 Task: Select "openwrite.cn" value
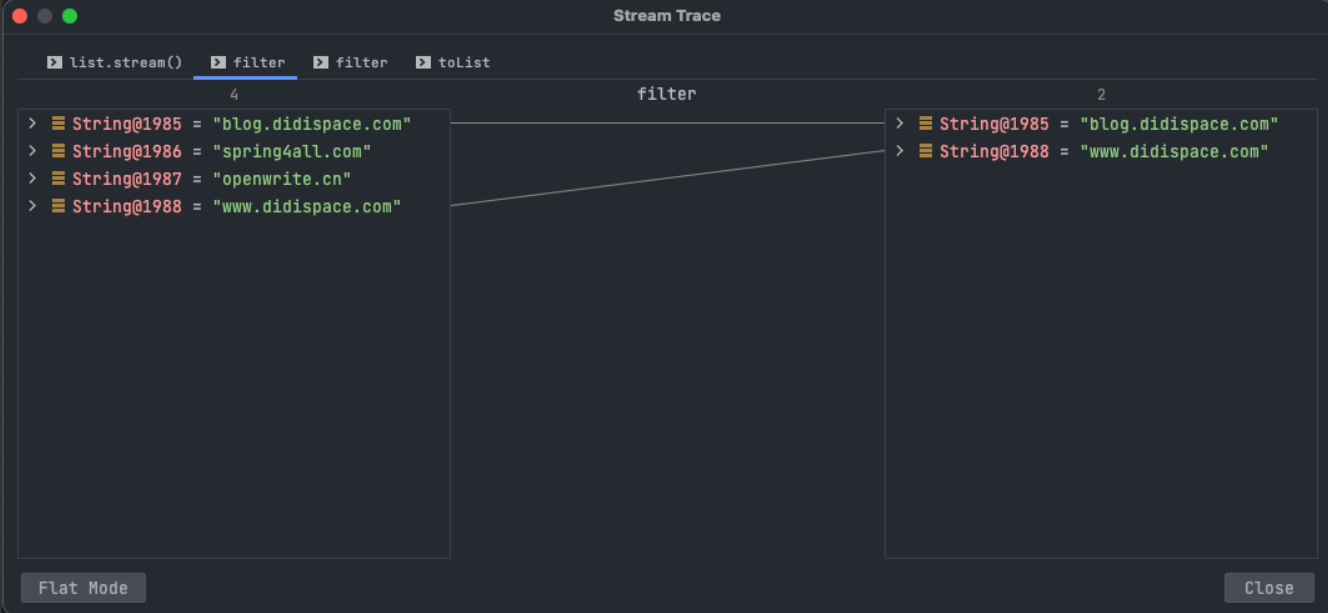(281, 179)
